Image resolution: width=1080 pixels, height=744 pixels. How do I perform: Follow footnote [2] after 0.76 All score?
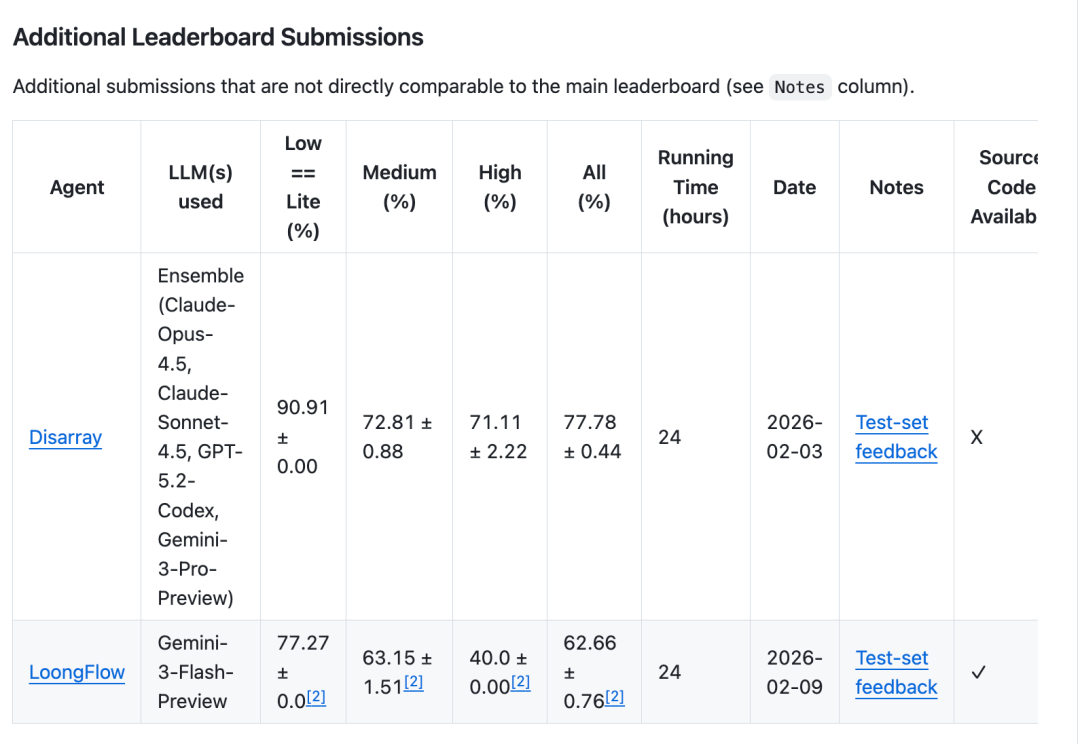tap(614, 697)
